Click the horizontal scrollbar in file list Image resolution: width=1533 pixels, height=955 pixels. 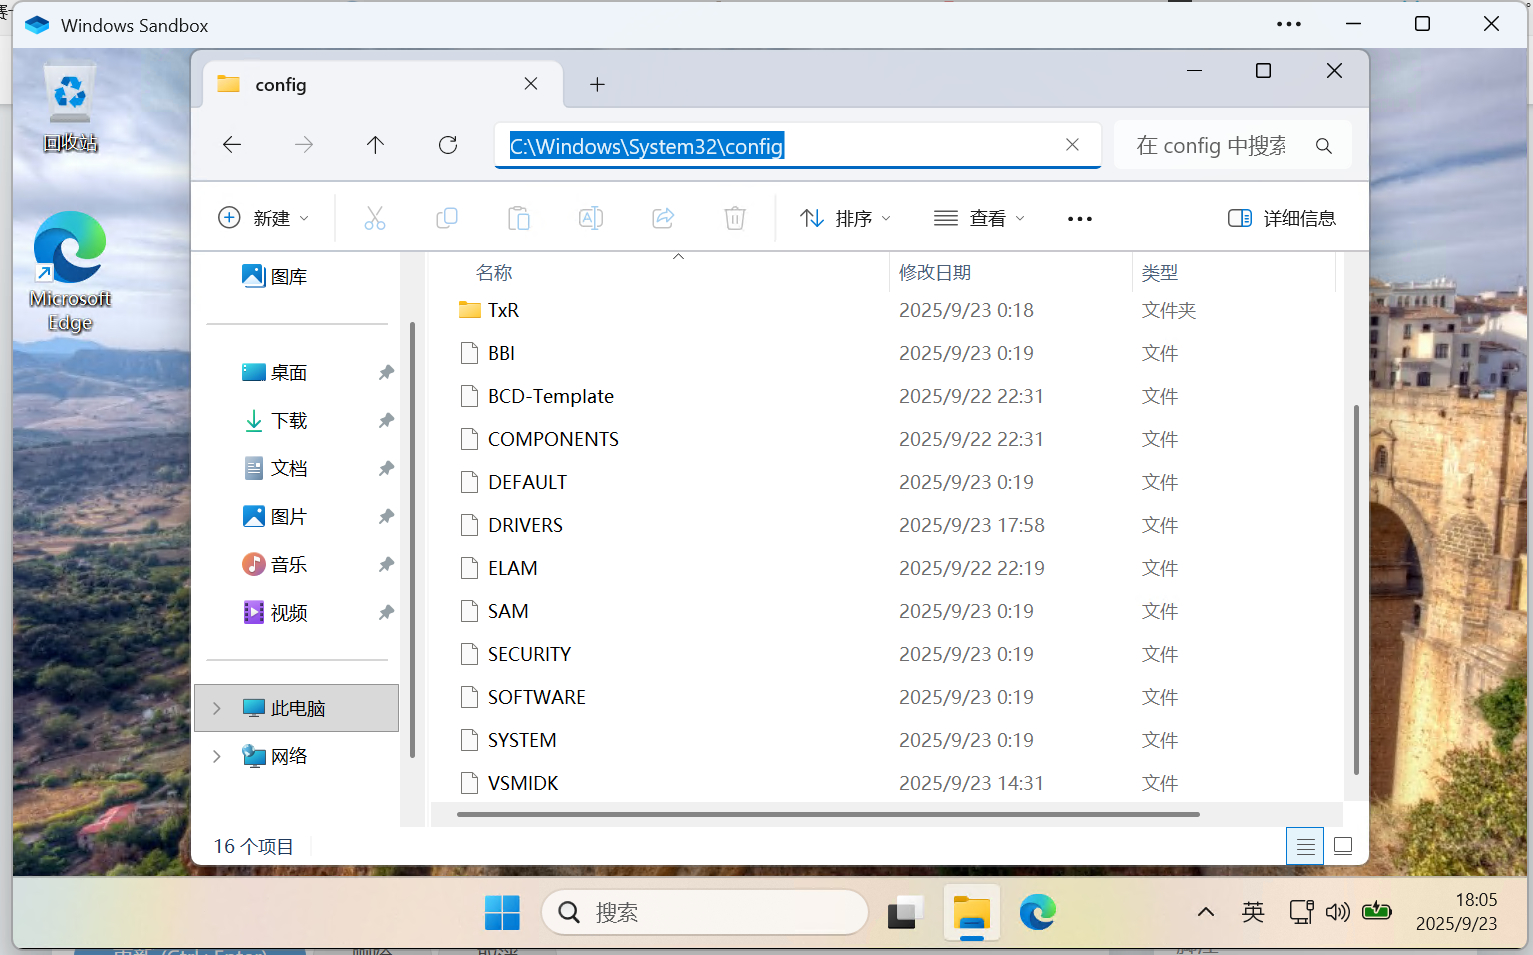[827, 814]
